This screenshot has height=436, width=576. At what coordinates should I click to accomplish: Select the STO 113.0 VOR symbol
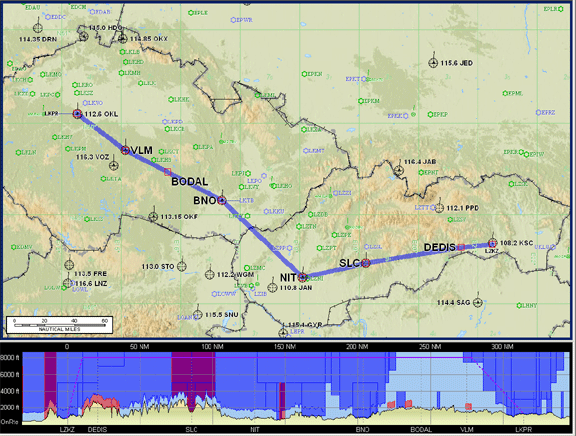click(181, 266)
